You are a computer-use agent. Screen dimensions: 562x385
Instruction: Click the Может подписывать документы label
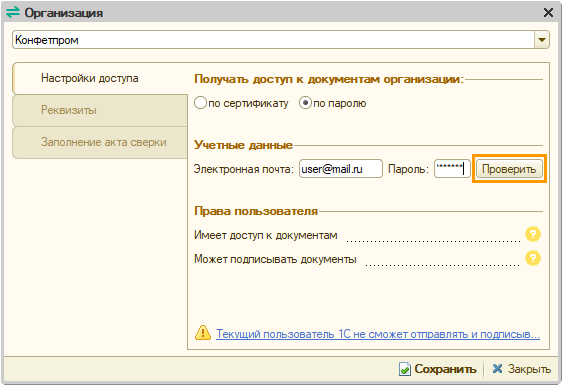275,259
